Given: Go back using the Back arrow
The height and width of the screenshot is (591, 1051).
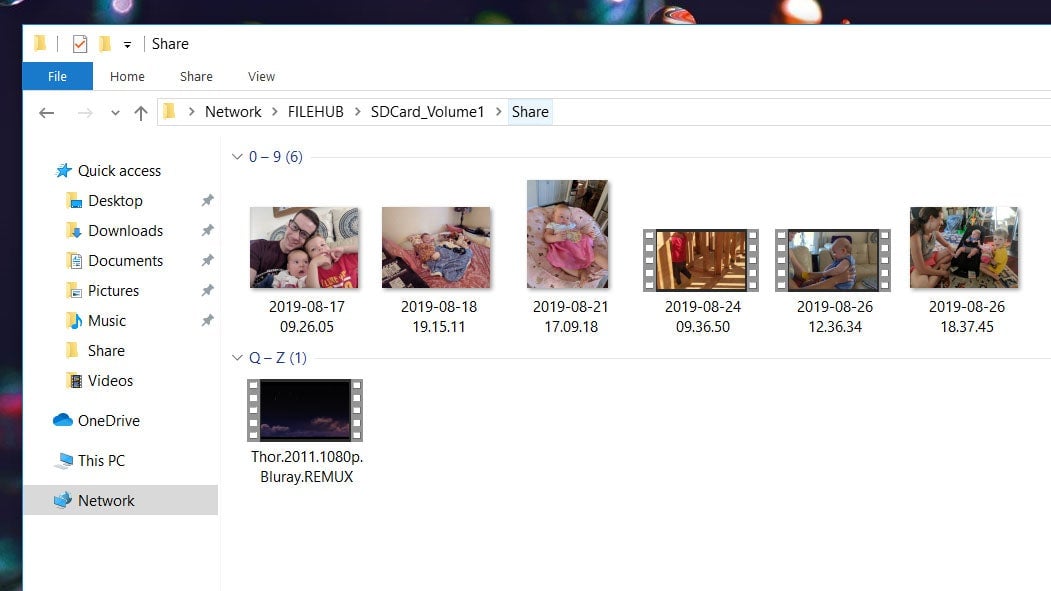Looking at the screenshot, I should coord(46,113).
